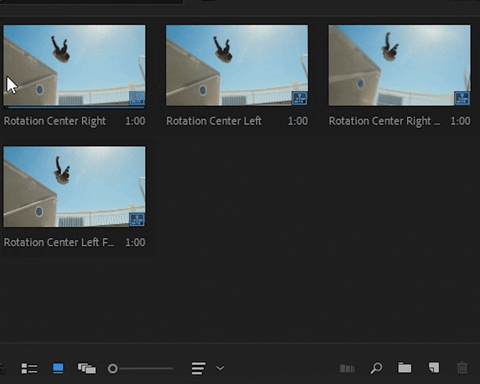Select the truncated 'Rotation Center Right ...' thumbnail
Viewport: 480px width, 384px height.
pos(400,65)
